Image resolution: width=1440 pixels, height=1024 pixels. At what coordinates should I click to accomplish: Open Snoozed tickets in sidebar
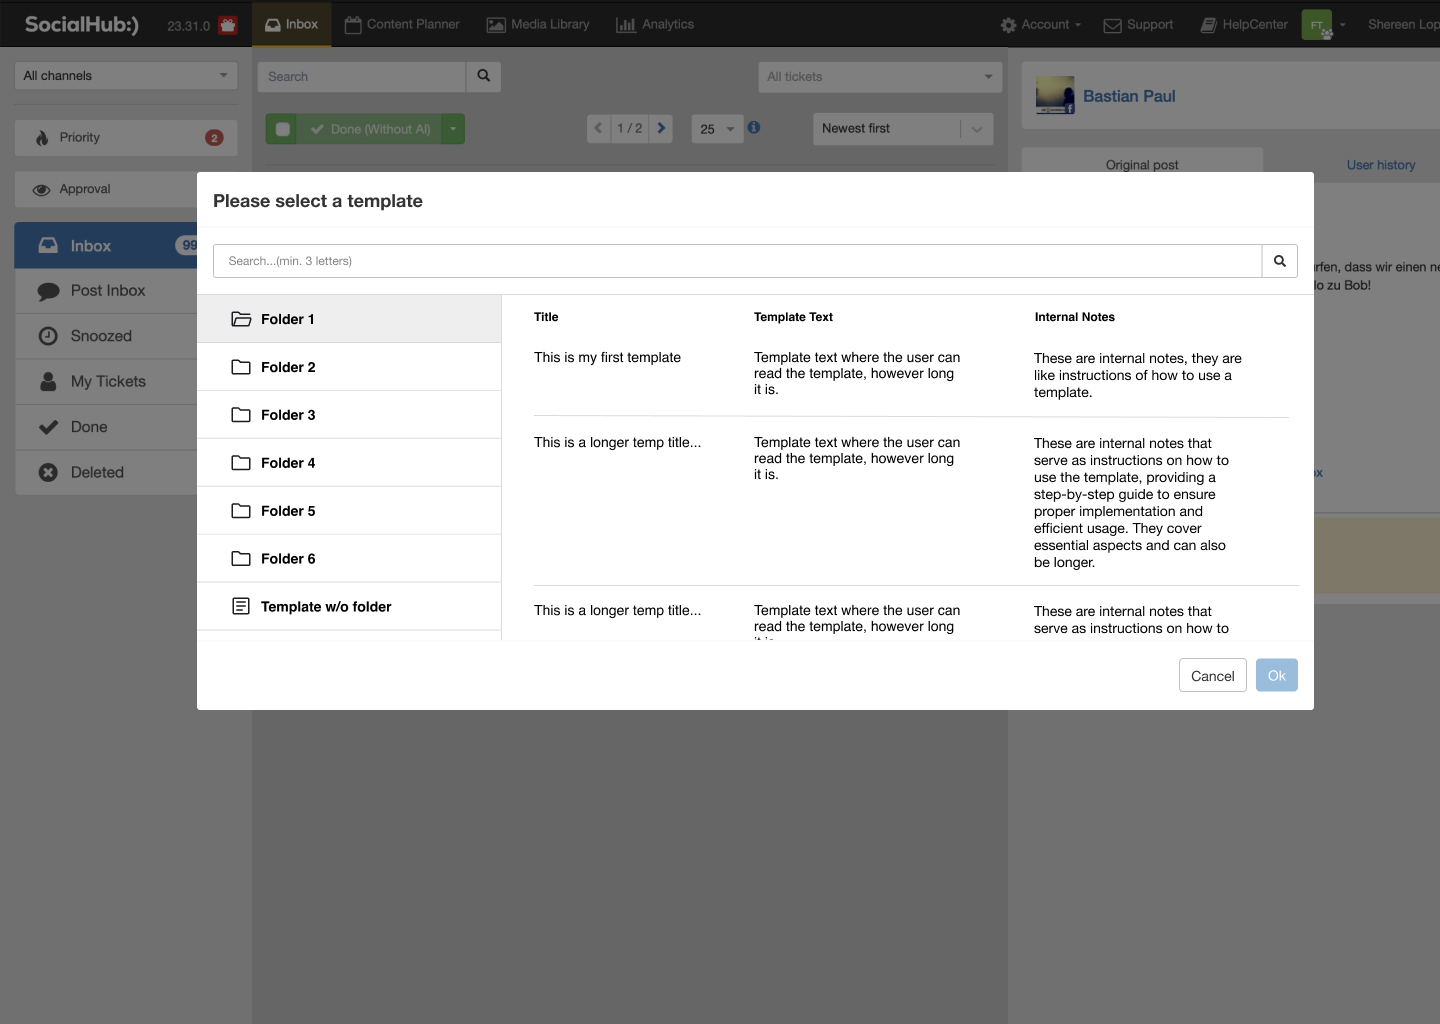coord(106,336)
